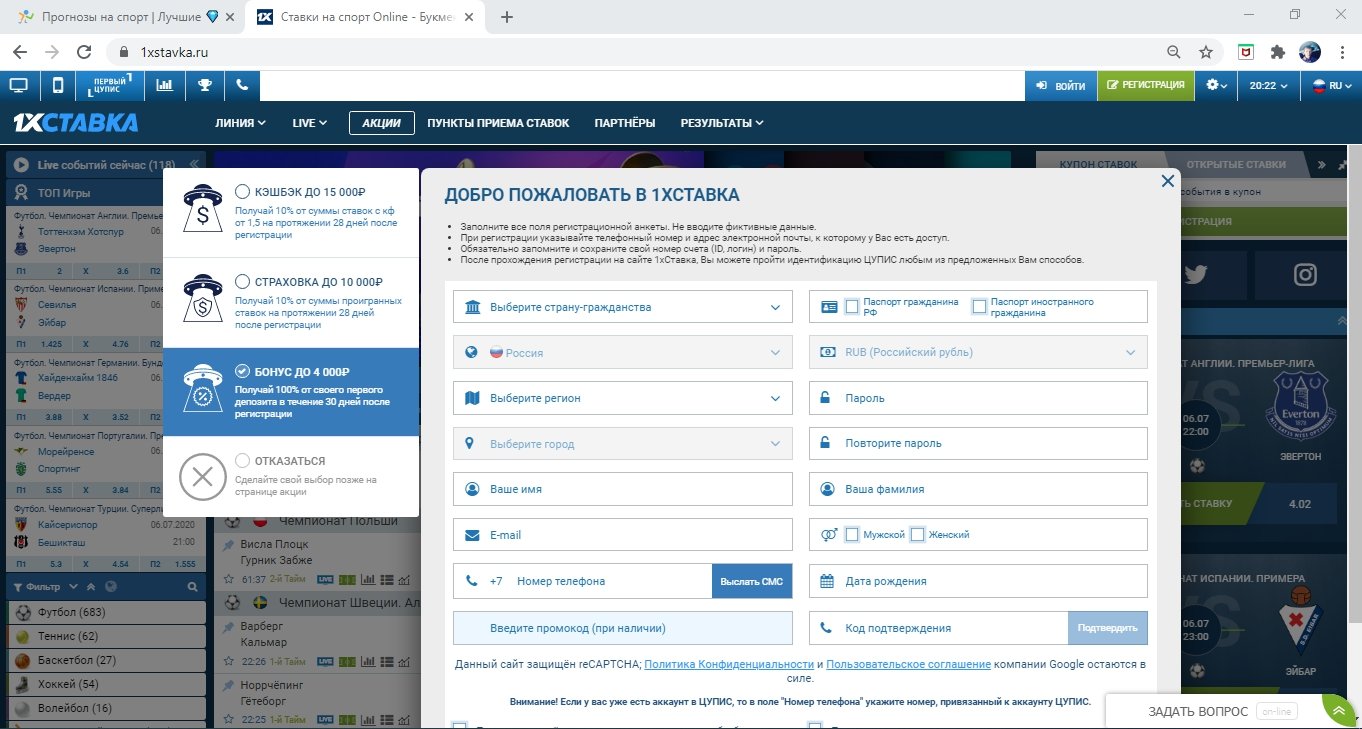1362x729 pixels.
Task: Open the Пользовательское соглашение link
Action: tap(908, 664)
